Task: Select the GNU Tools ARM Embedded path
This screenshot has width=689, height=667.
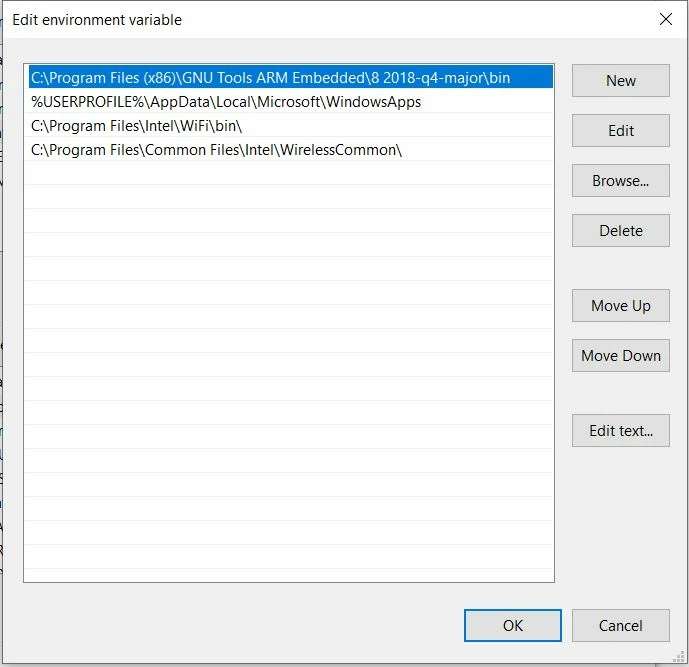Action: 291,77
